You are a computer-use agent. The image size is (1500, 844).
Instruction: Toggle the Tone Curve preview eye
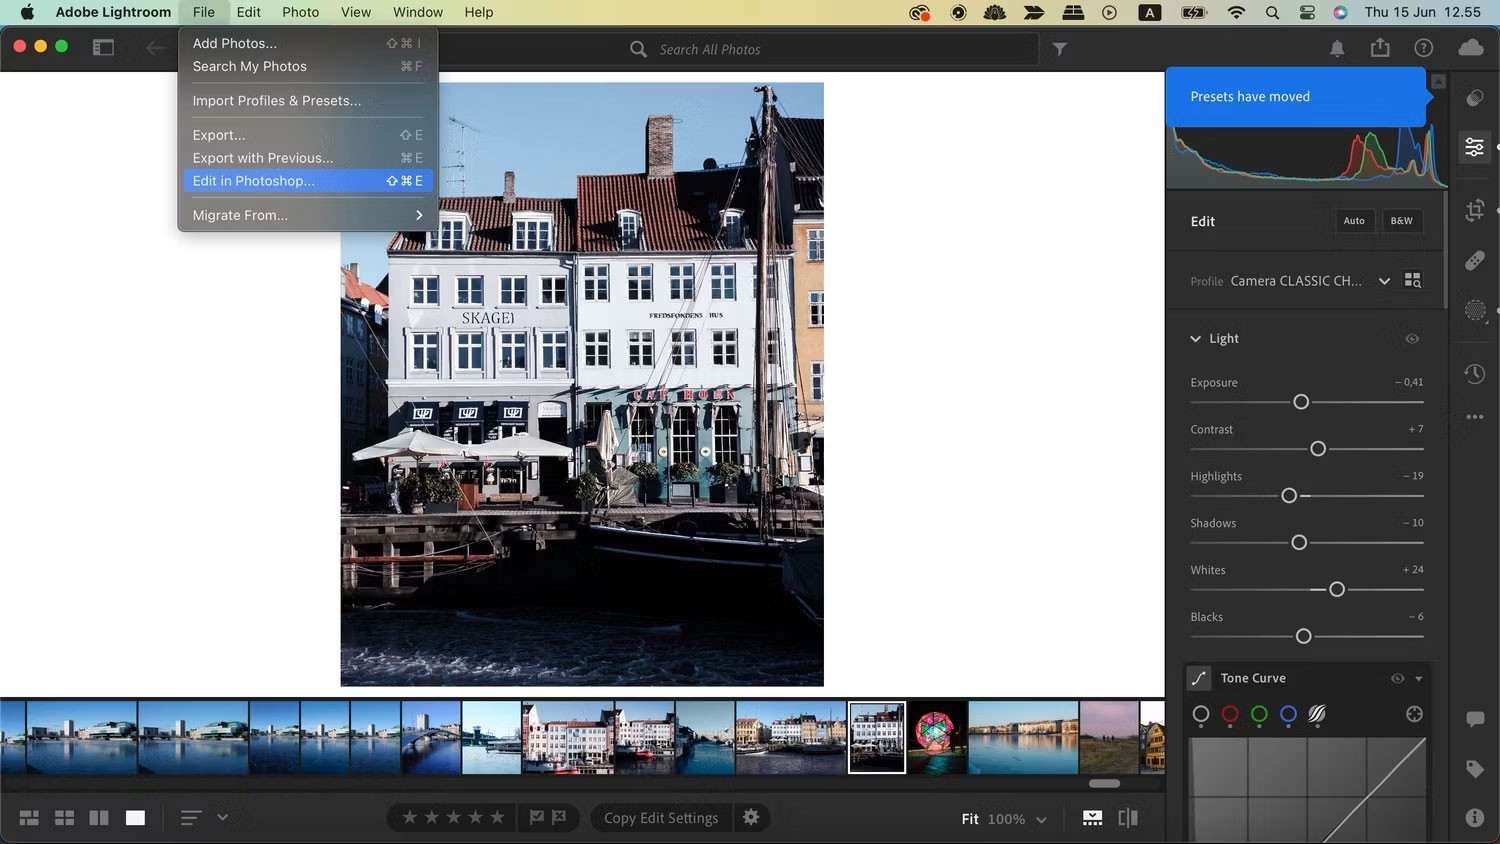coord(1397,678)
